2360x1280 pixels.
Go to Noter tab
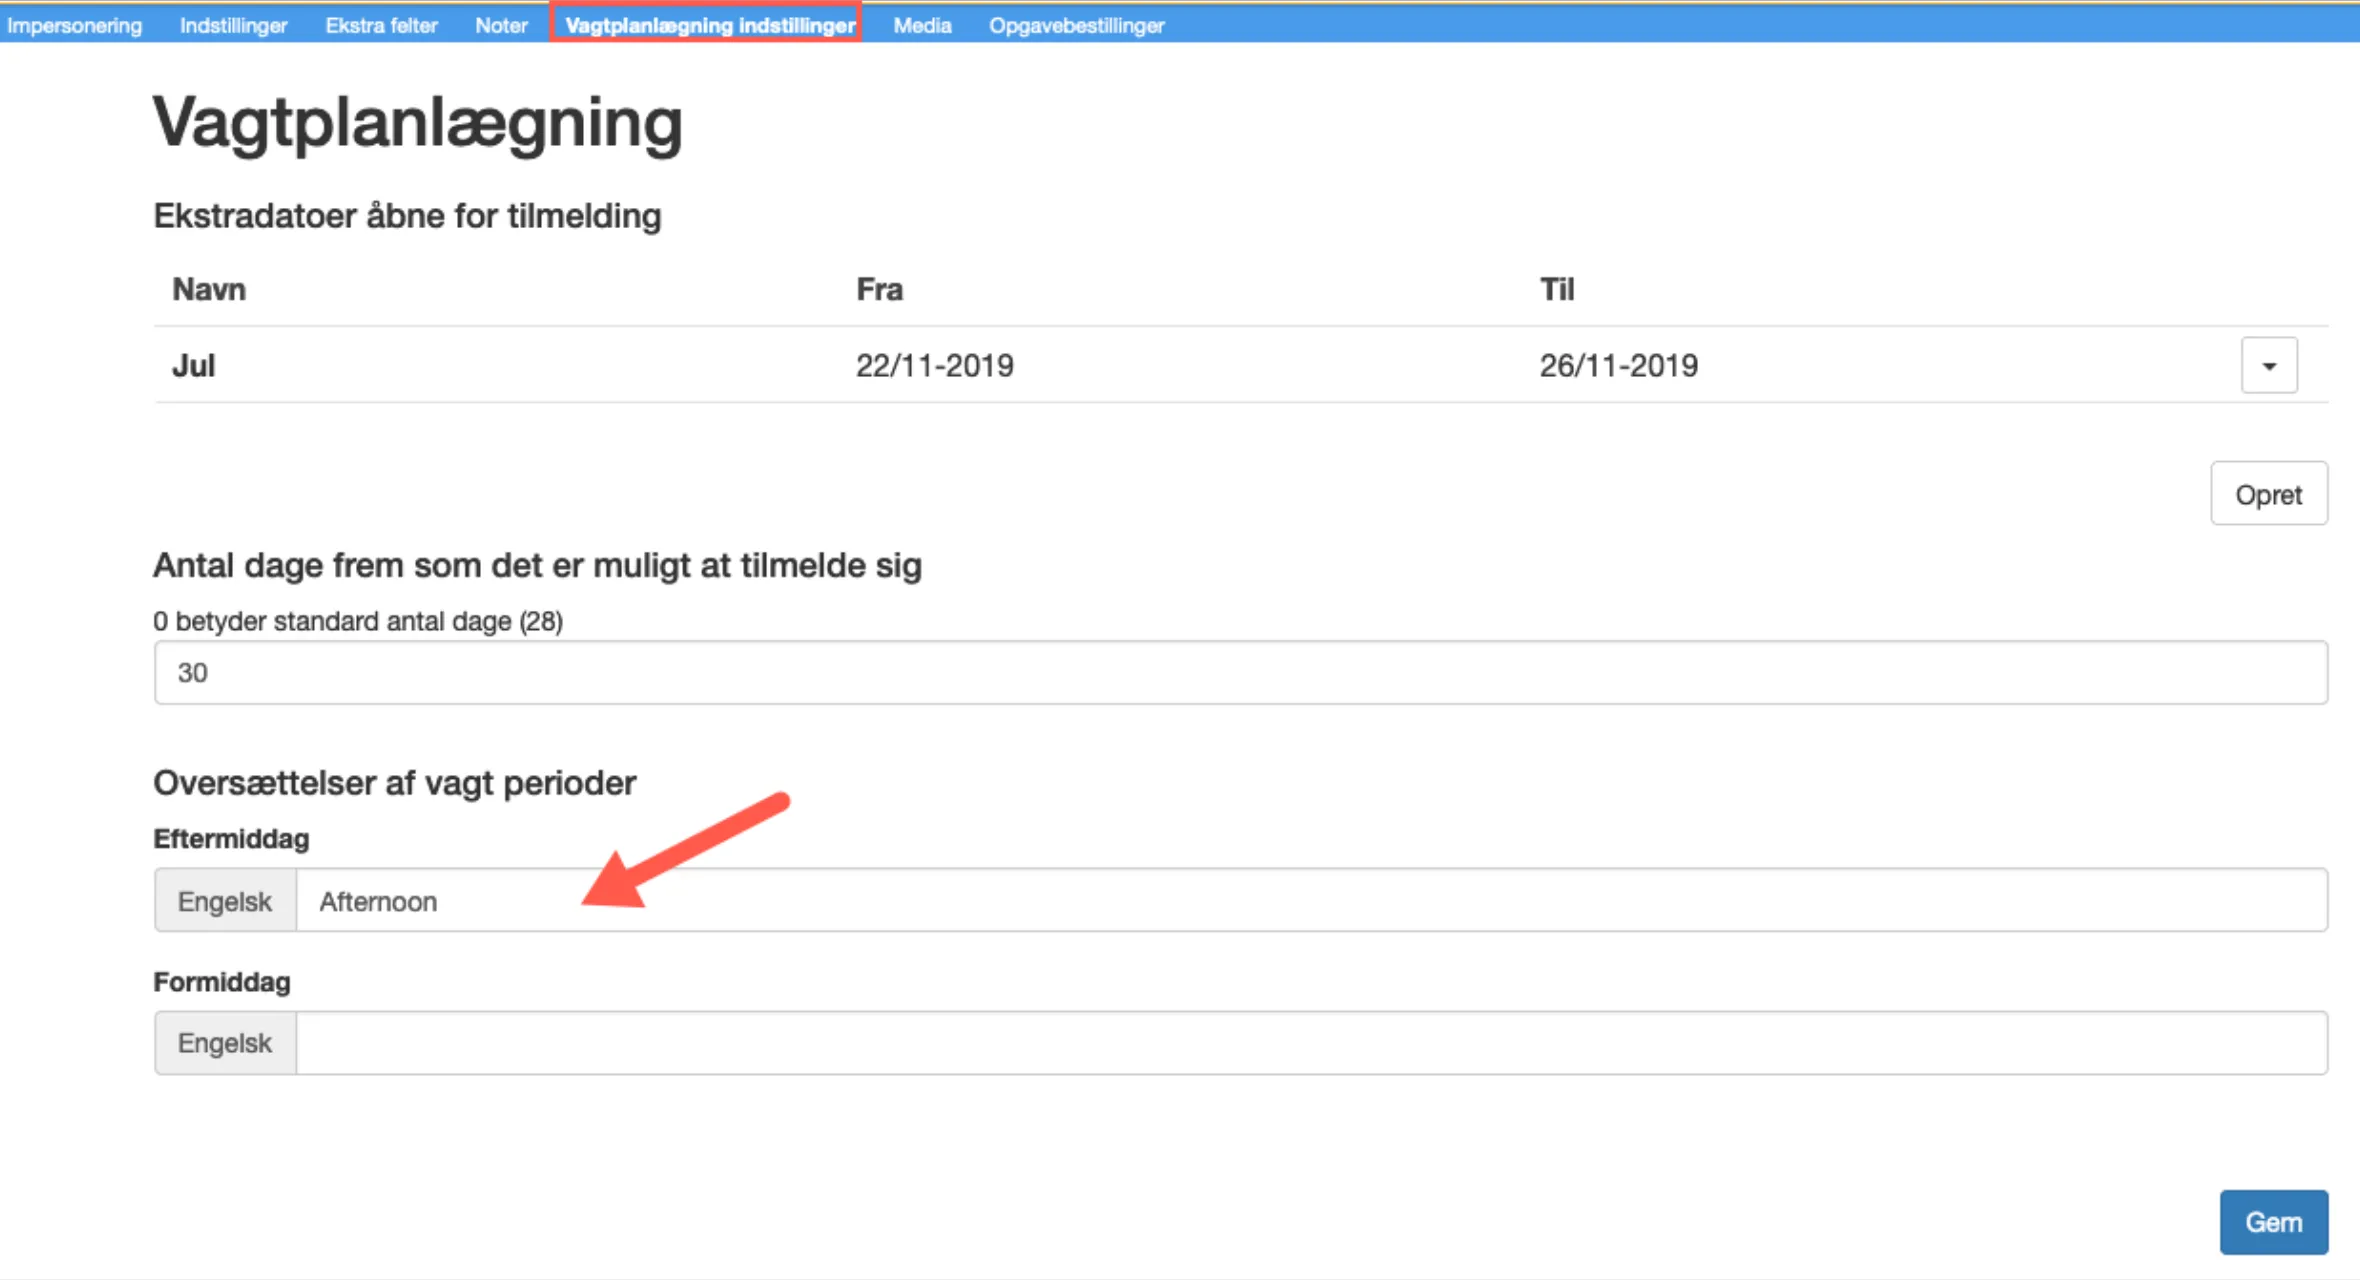click(501, 25)
